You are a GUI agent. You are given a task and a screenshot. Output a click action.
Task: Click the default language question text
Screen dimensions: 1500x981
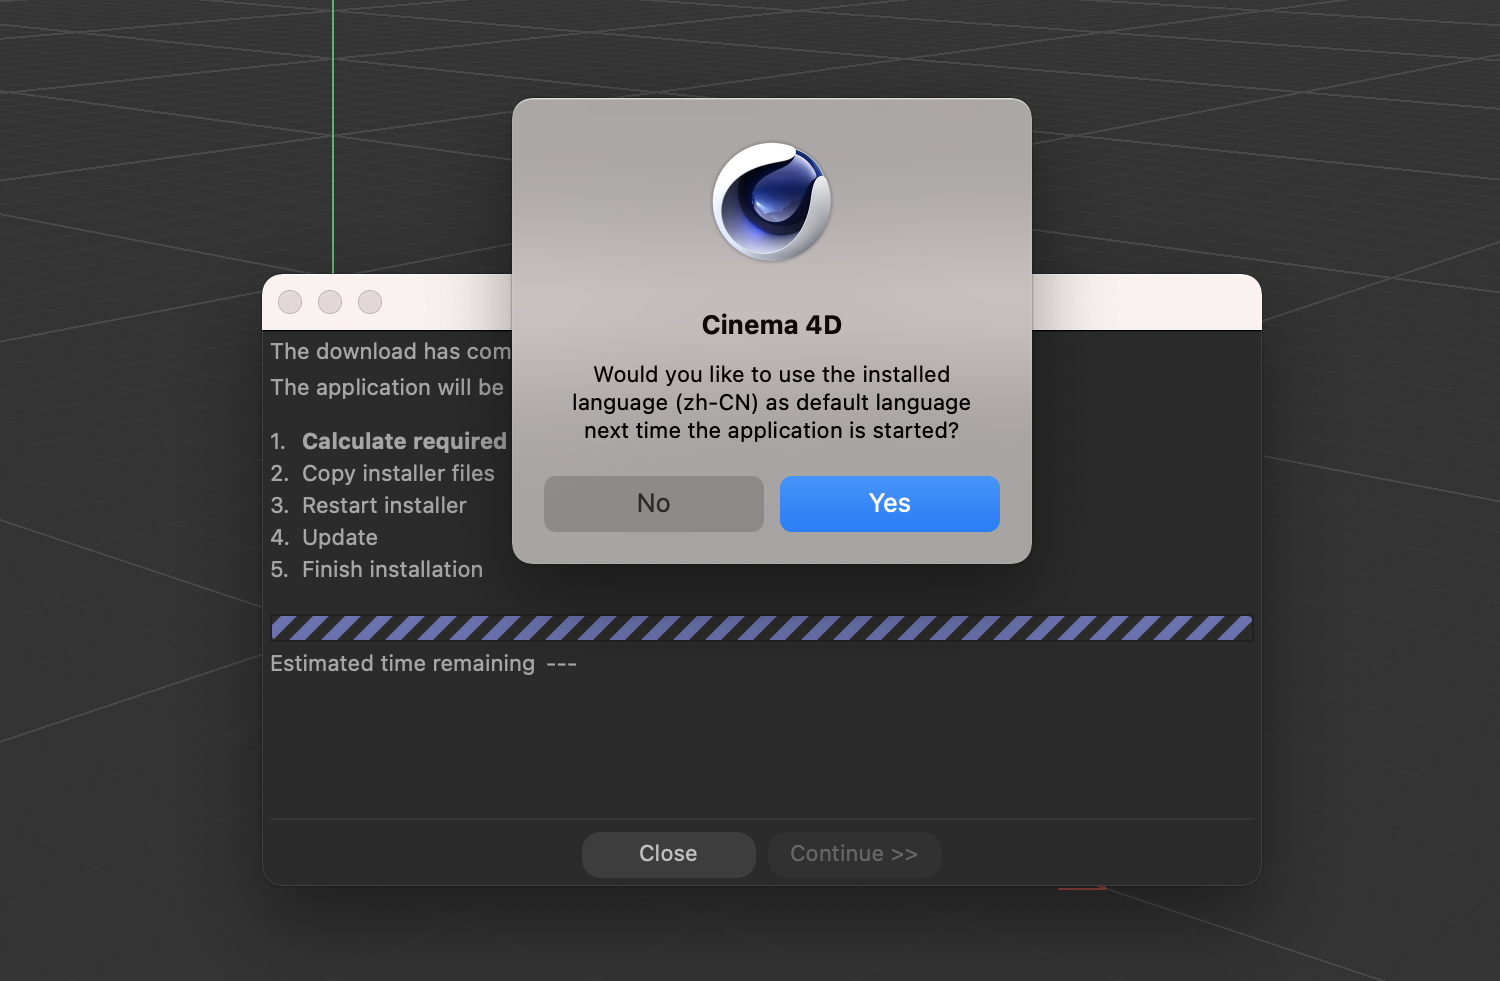(x=771, y=402)
